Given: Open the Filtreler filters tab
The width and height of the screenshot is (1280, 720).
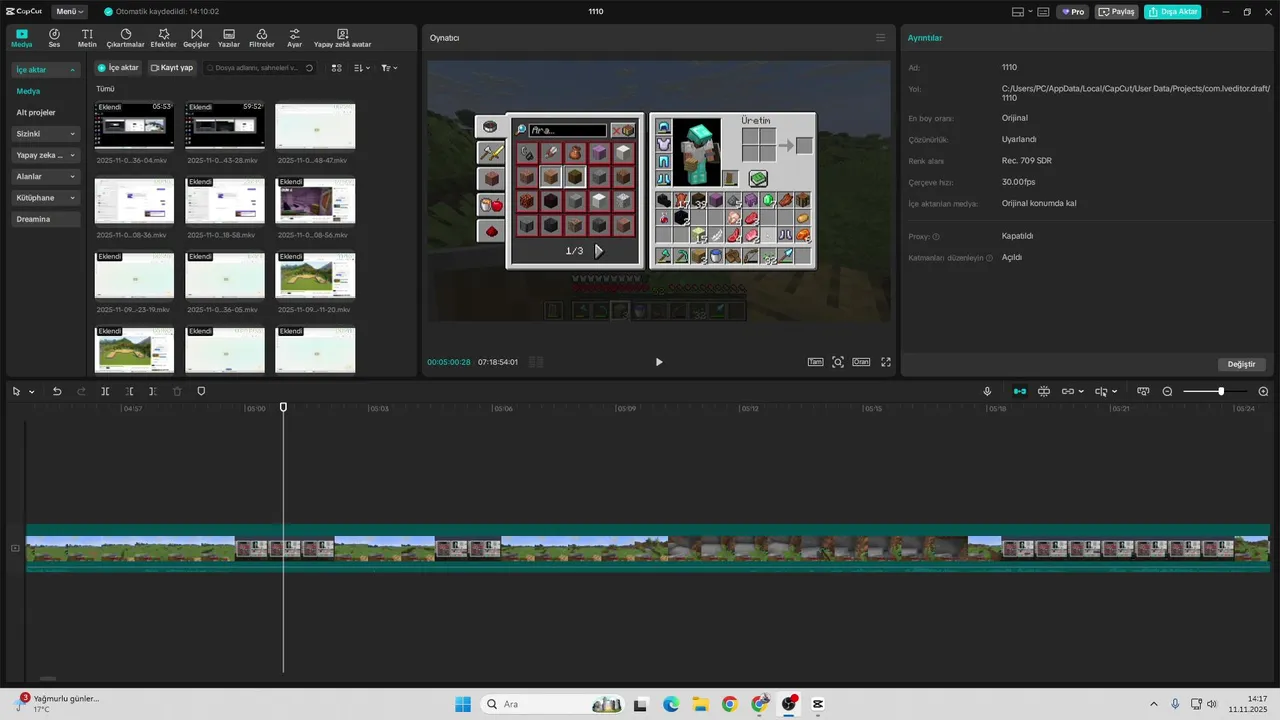Looking at the screenshot, I should [262, 38].
